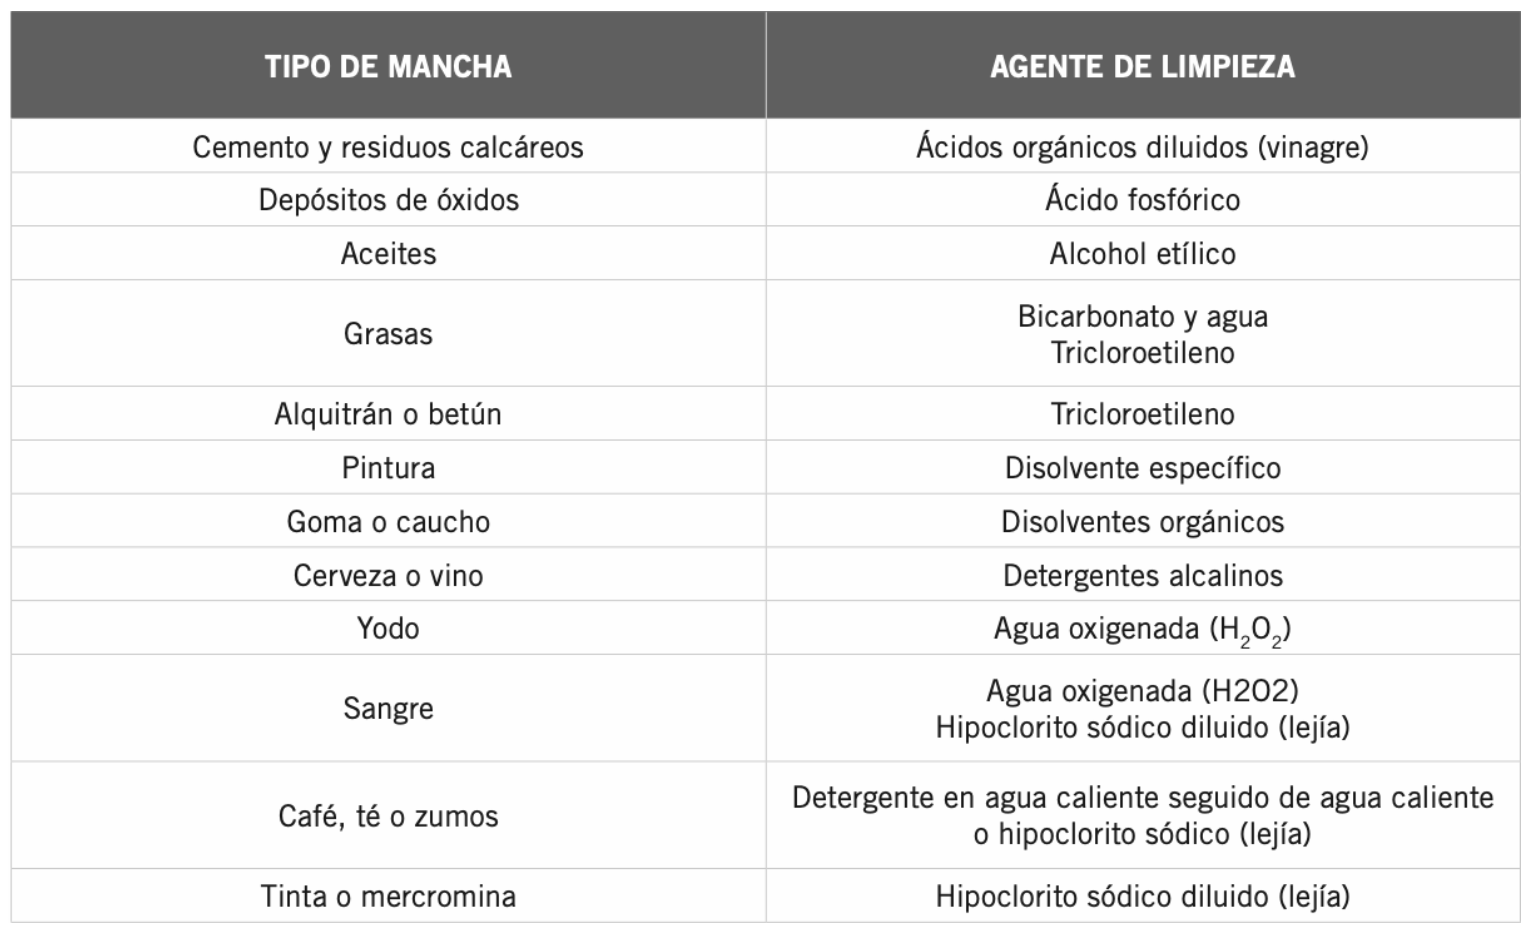Viewport: 1538px width, 940px height.
Task: Click the Grasas cell
Action: coord(388,333)
